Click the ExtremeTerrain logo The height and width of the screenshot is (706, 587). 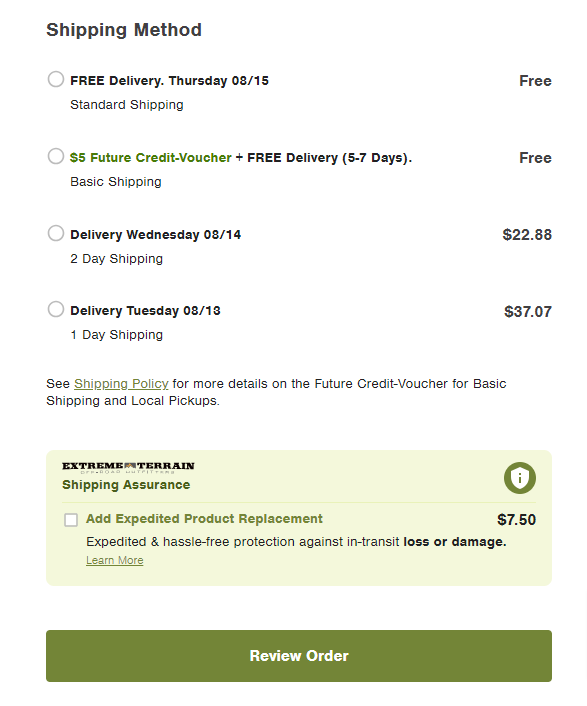click(x=128, y=467)
